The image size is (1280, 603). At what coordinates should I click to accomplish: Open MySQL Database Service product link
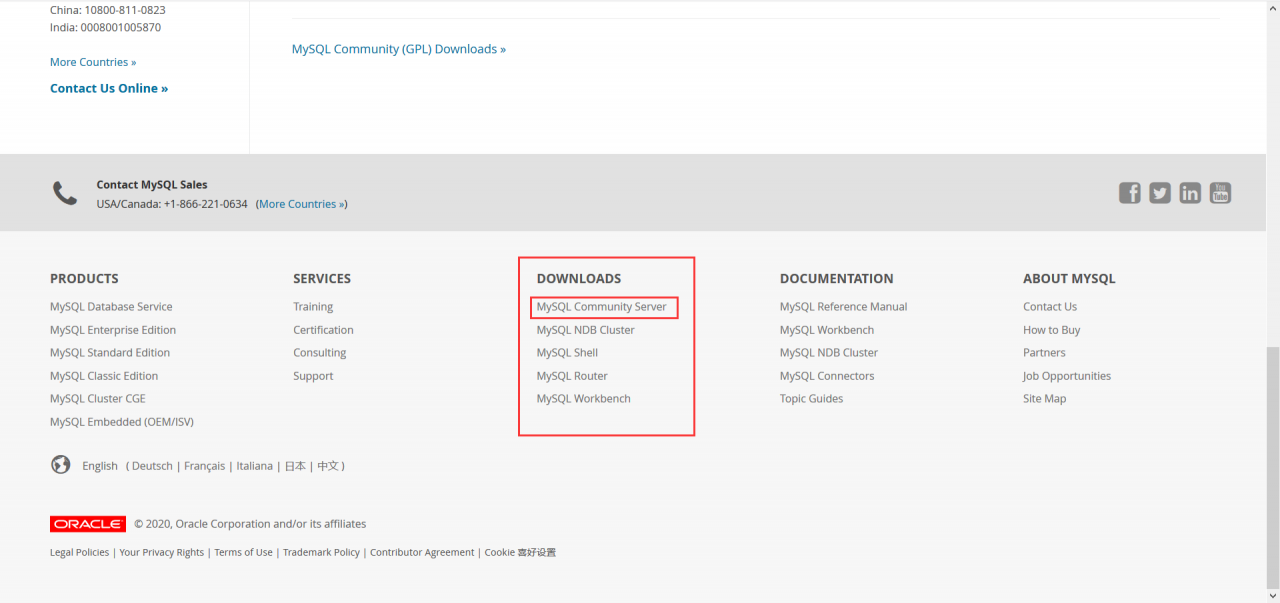[111, 307]
